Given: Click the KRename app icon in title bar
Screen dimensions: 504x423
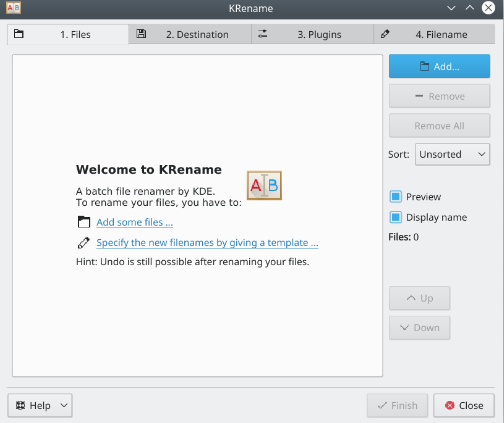Looking at the screenshot, I should click(x=13, y=8).
